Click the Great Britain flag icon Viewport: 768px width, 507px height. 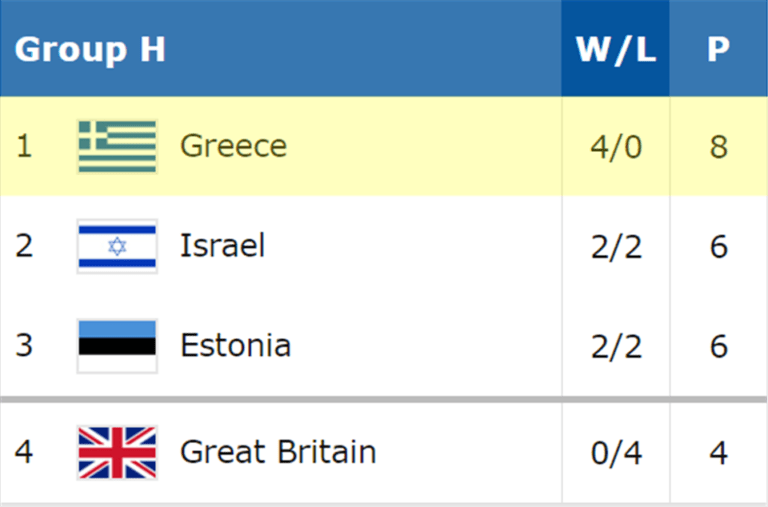tap(117, 452)
